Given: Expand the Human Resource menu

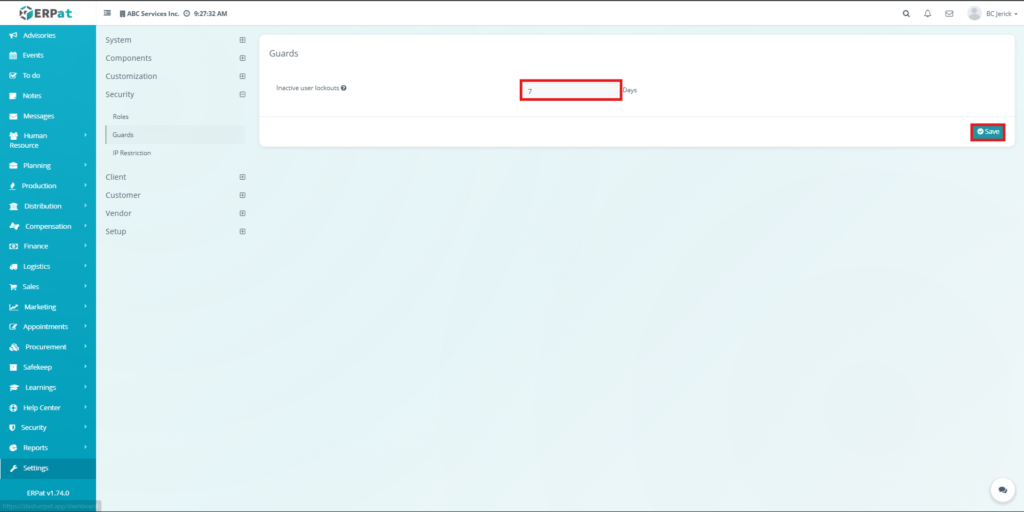Looking at the screenshot, I should [x=48, y=140].
